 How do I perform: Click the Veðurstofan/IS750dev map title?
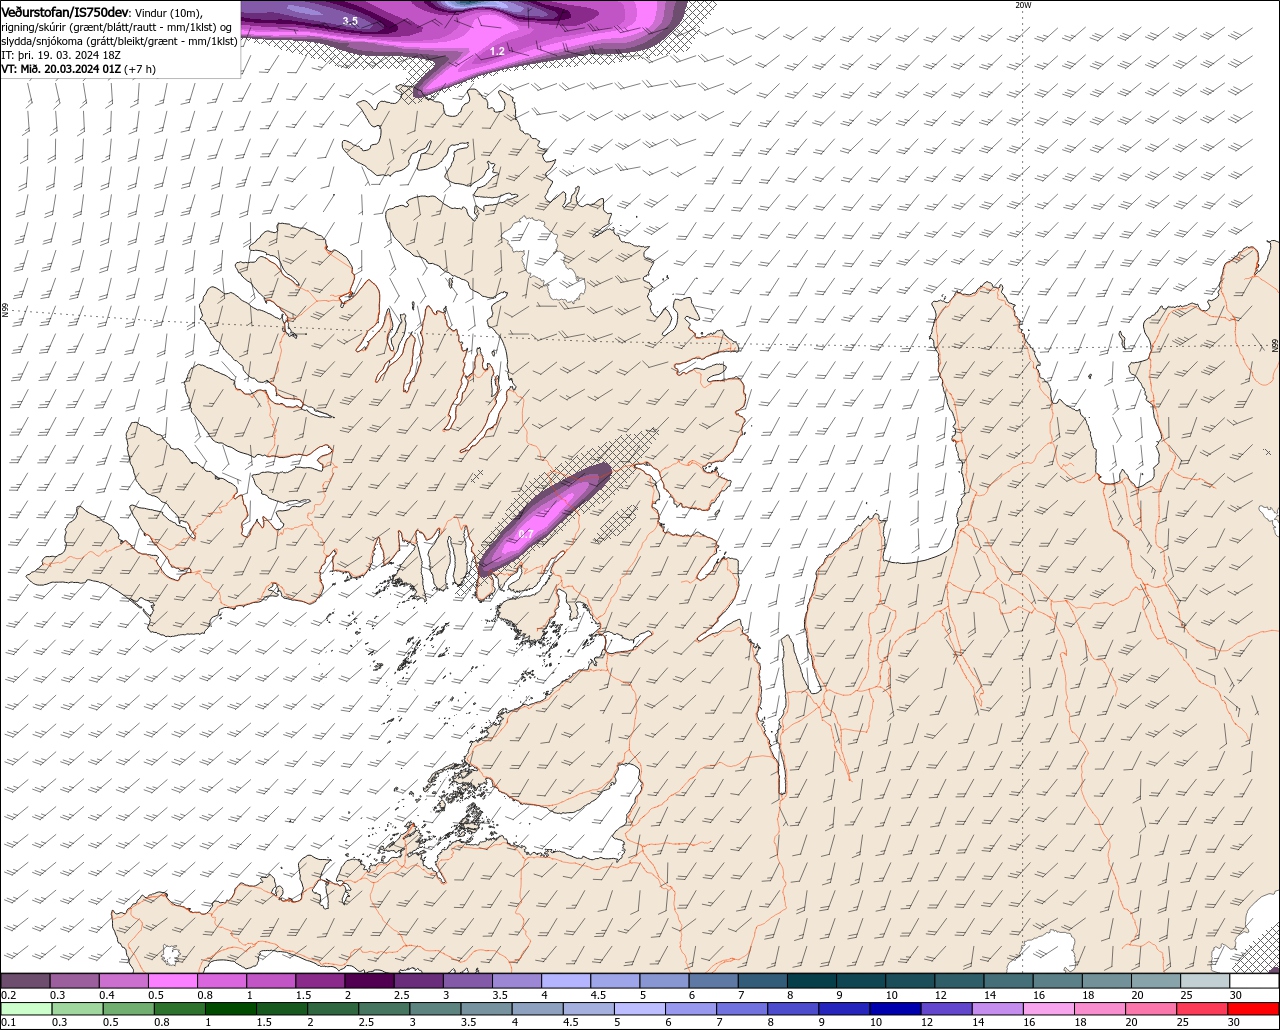point(65,12)
